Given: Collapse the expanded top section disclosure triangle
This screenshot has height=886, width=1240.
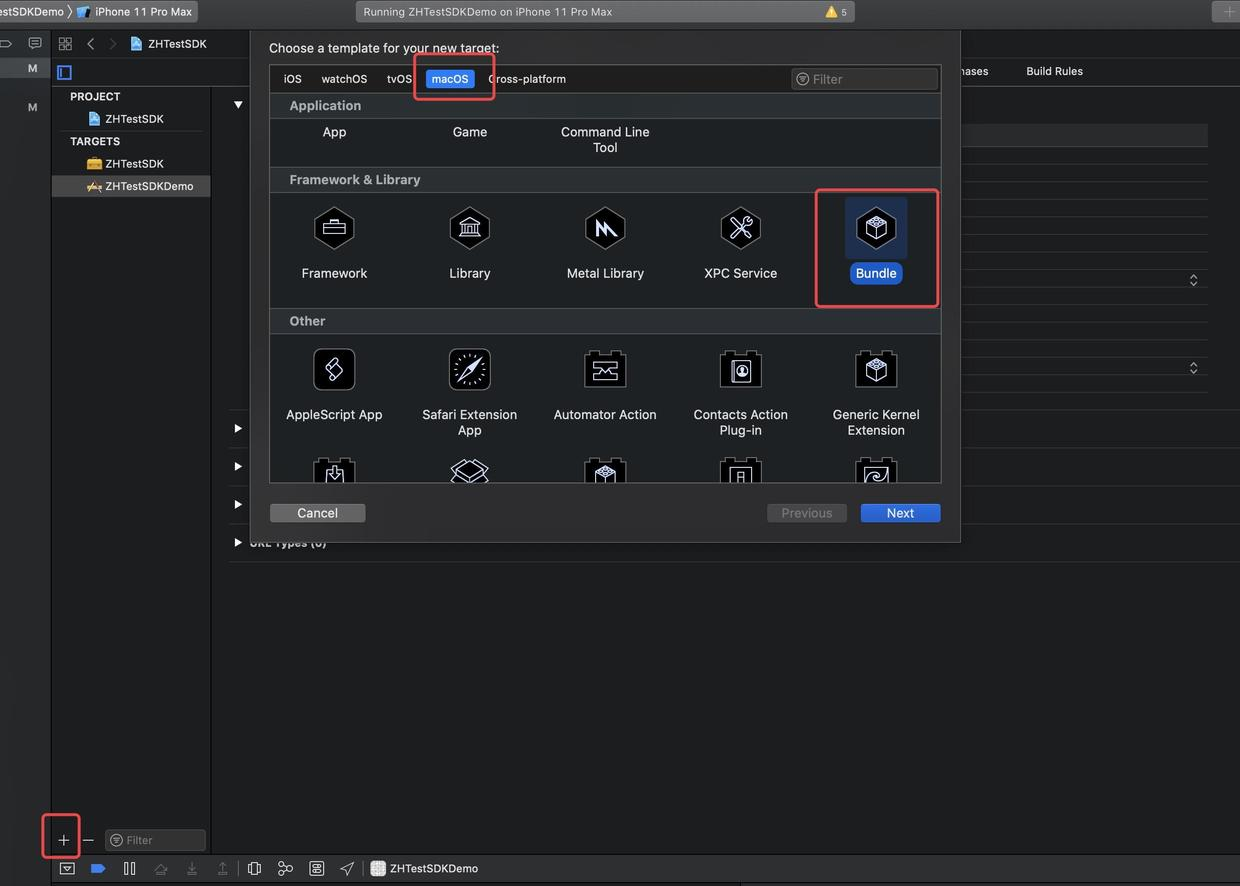Looking at the screenshot, I should coord(238,105).
